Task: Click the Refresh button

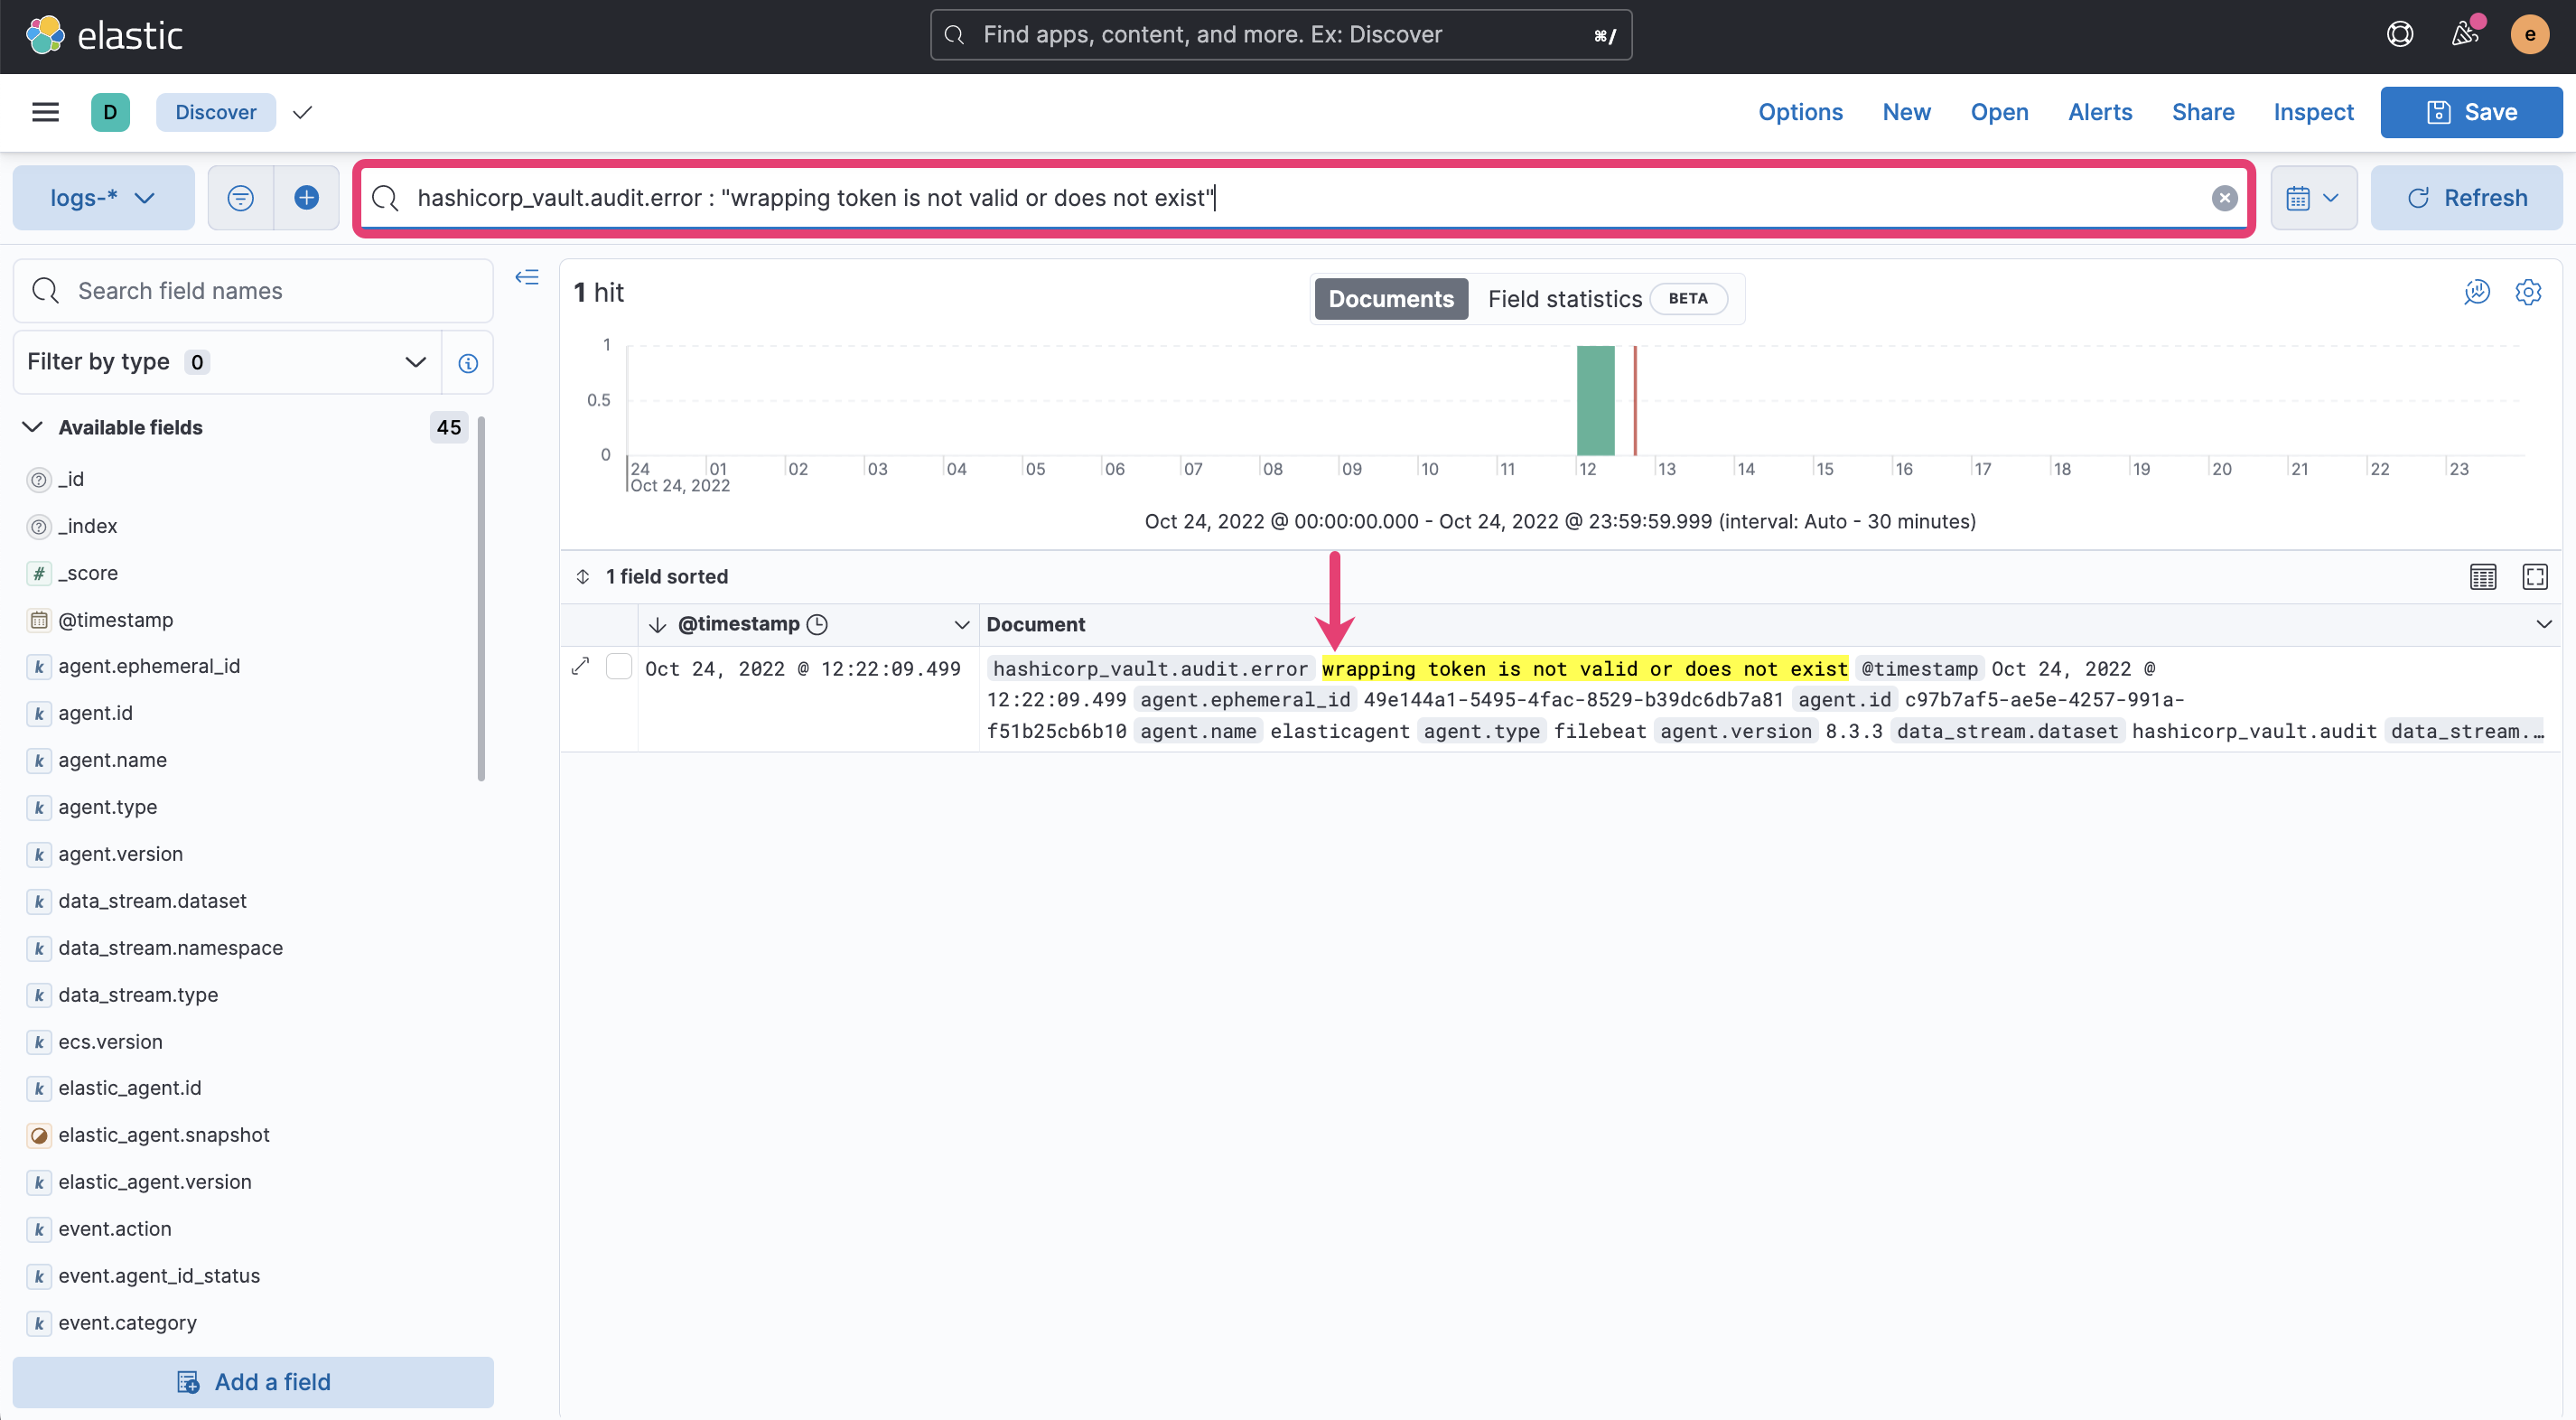Action: click(x=2466, y=197)
